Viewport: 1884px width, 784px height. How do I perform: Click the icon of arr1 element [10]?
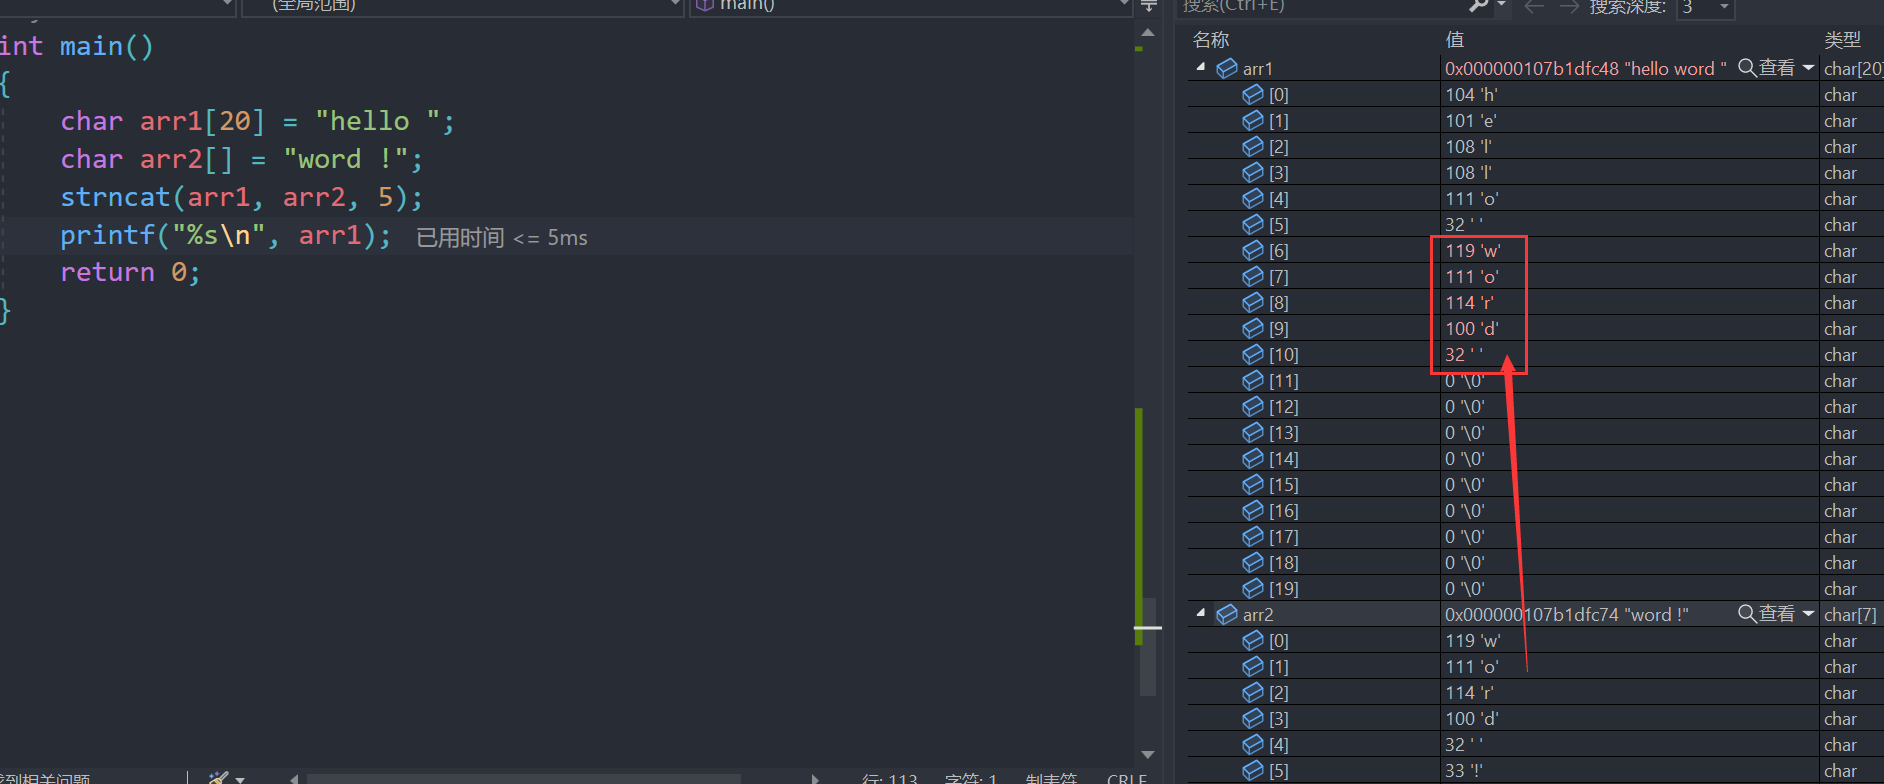[x=1253, y=354]
